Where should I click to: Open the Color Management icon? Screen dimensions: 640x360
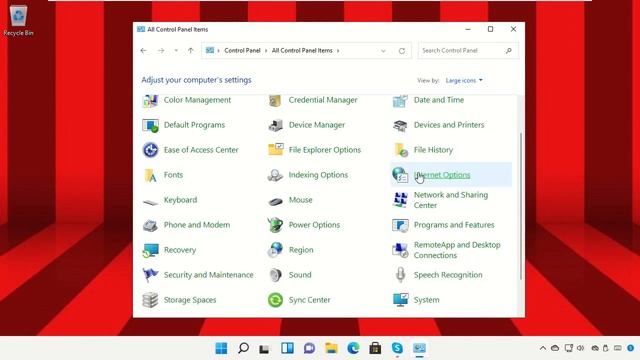(150, 100)
